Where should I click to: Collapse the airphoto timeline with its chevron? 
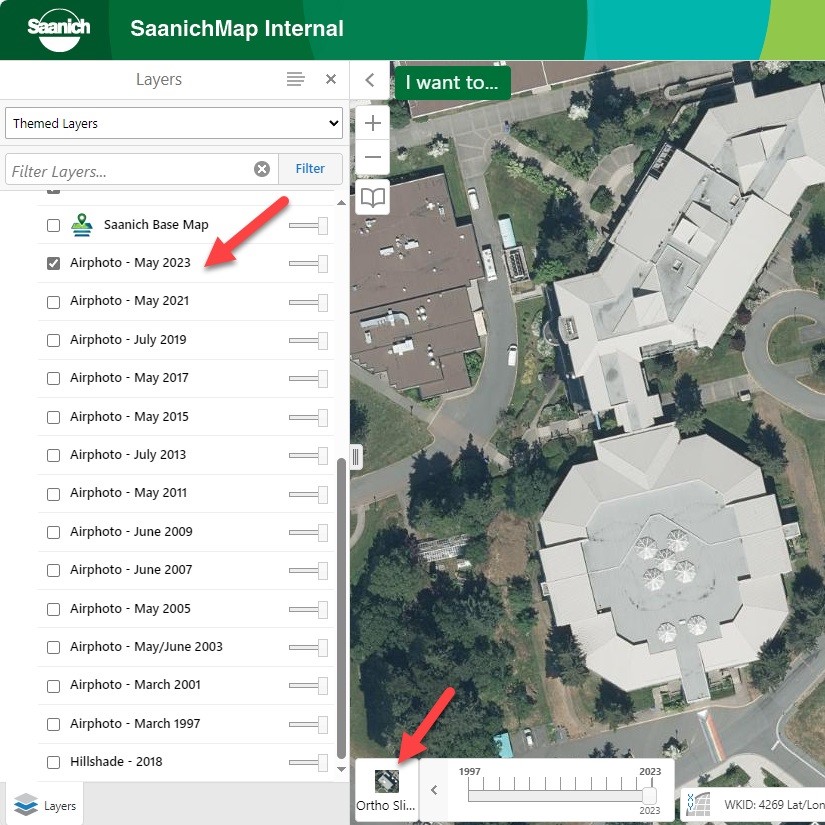pos(433,789)
